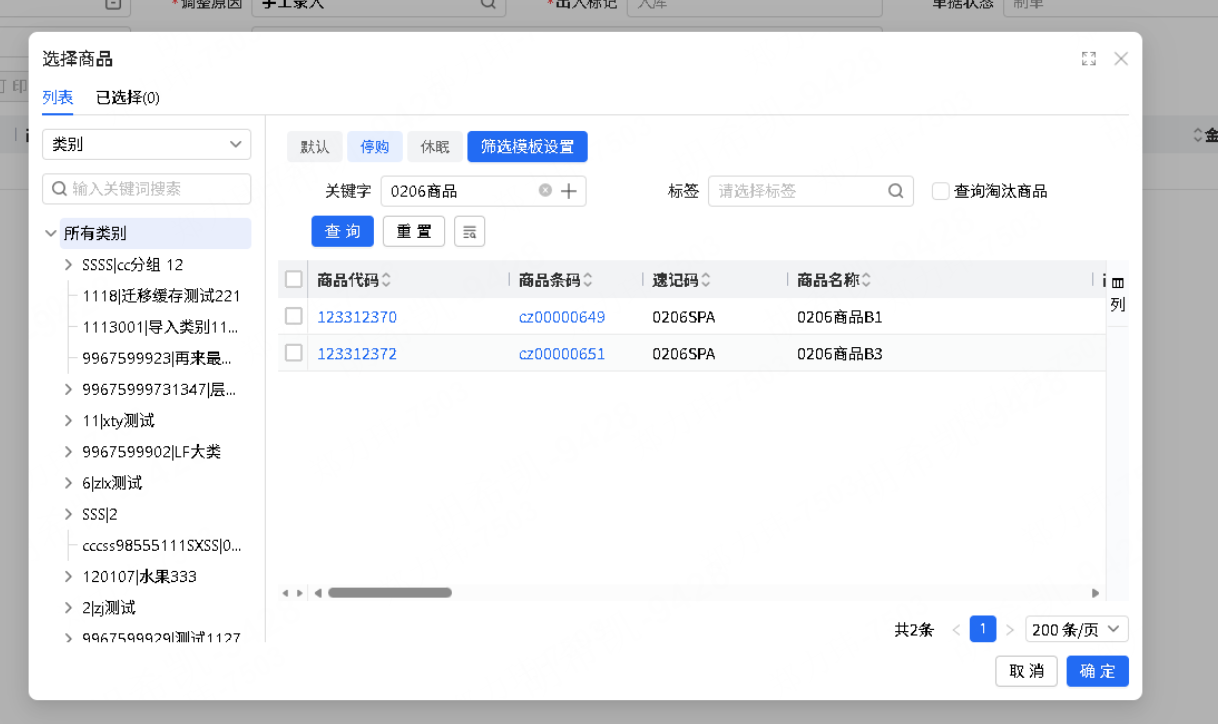Check the row for 123312370

click(x=293, y=316)
